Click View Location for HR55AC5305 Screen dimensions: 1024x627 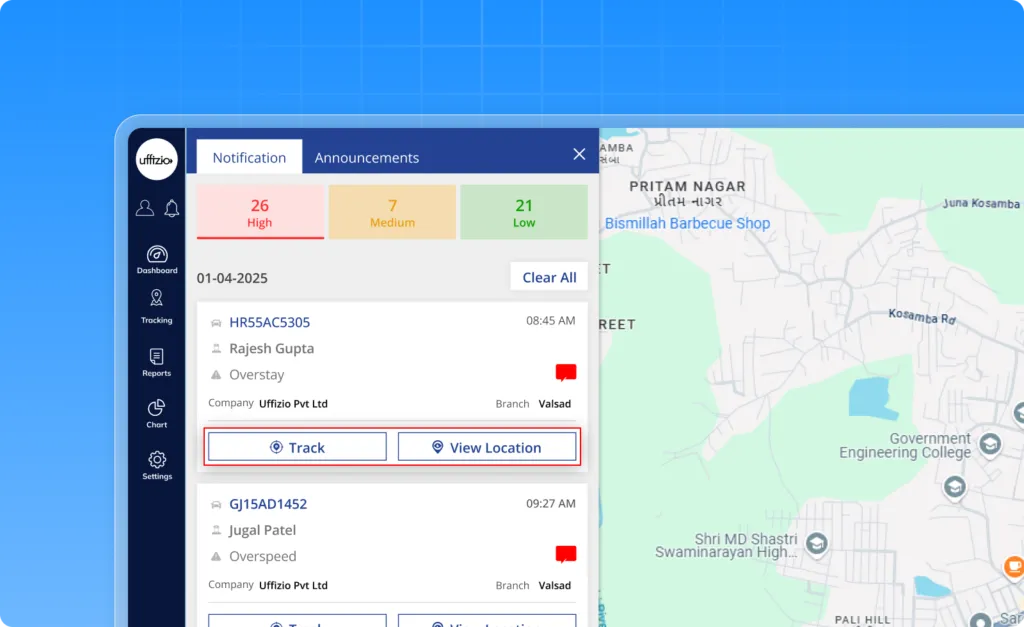pos(487,447)
